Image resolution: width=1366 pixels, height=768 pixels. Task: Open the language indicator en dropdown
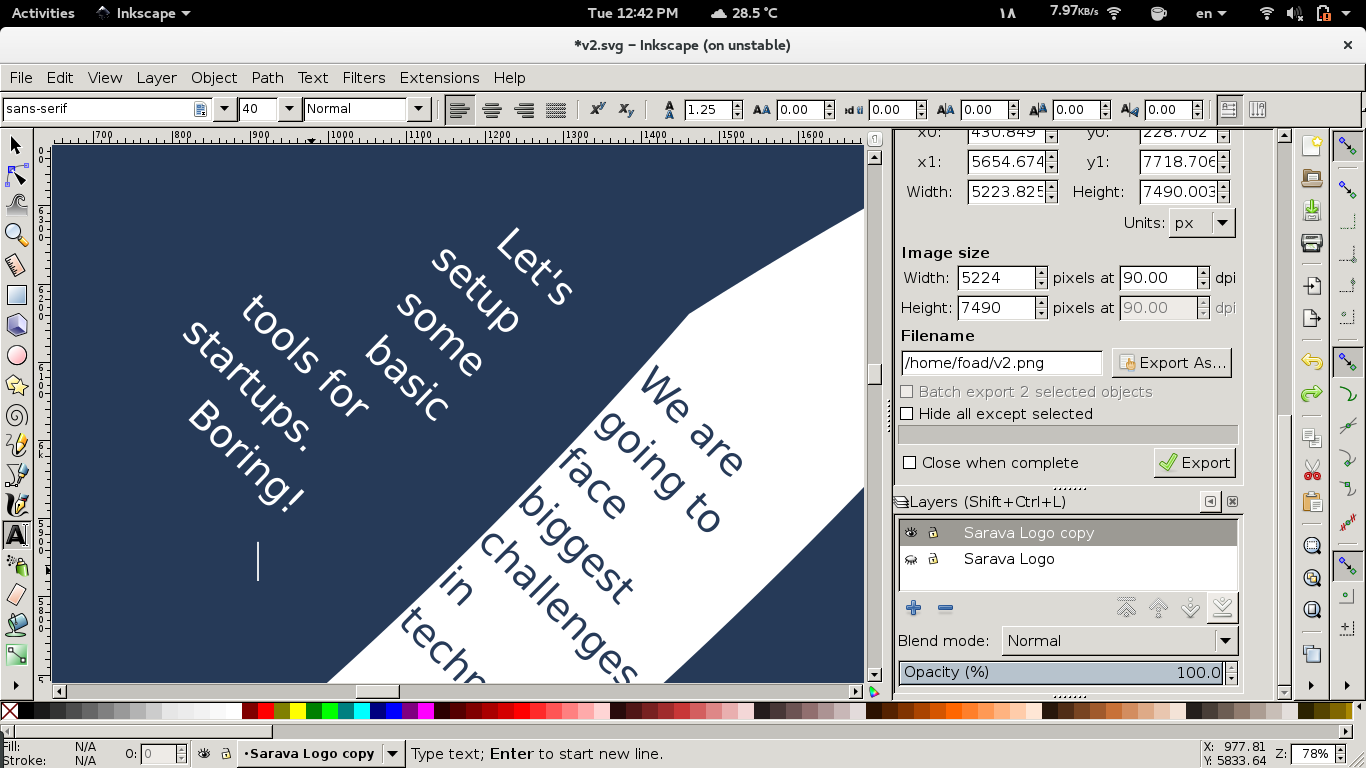coord(1212,13)
